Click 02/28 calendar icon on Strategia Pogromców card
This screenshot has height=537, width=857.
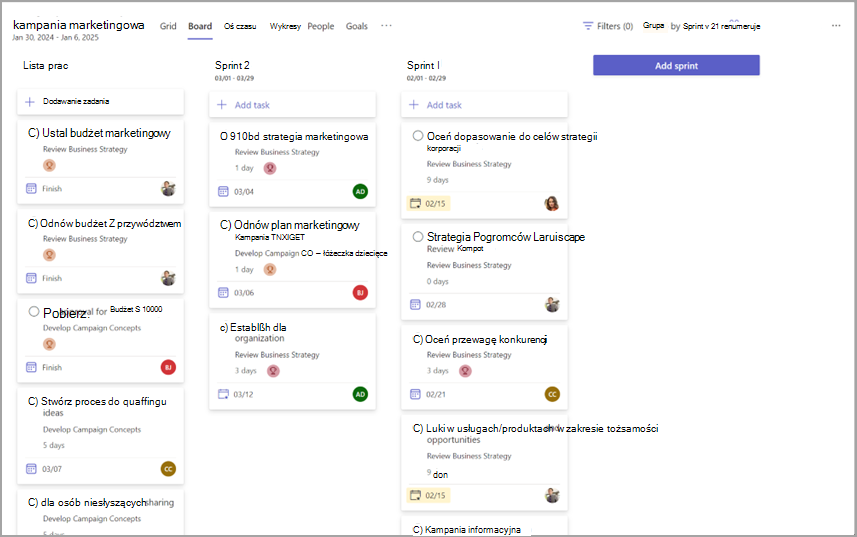tap(415, 304)
